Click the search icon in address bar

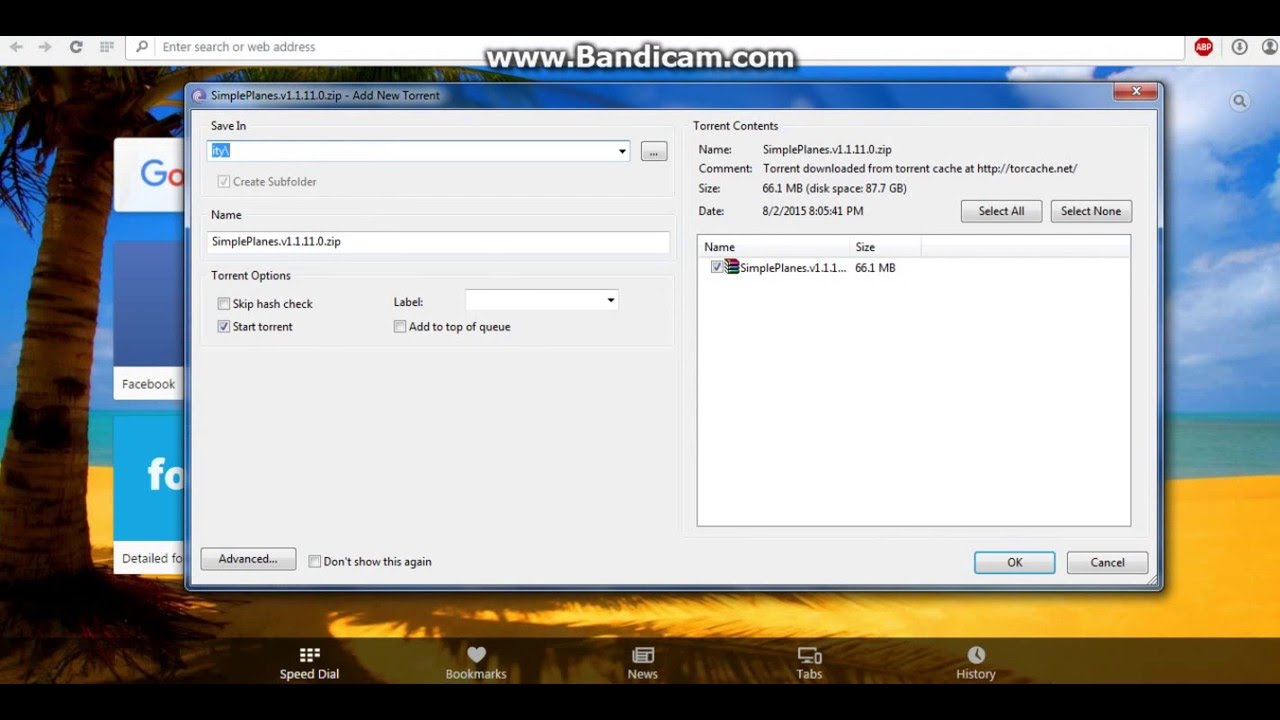(x=142, y=47)
